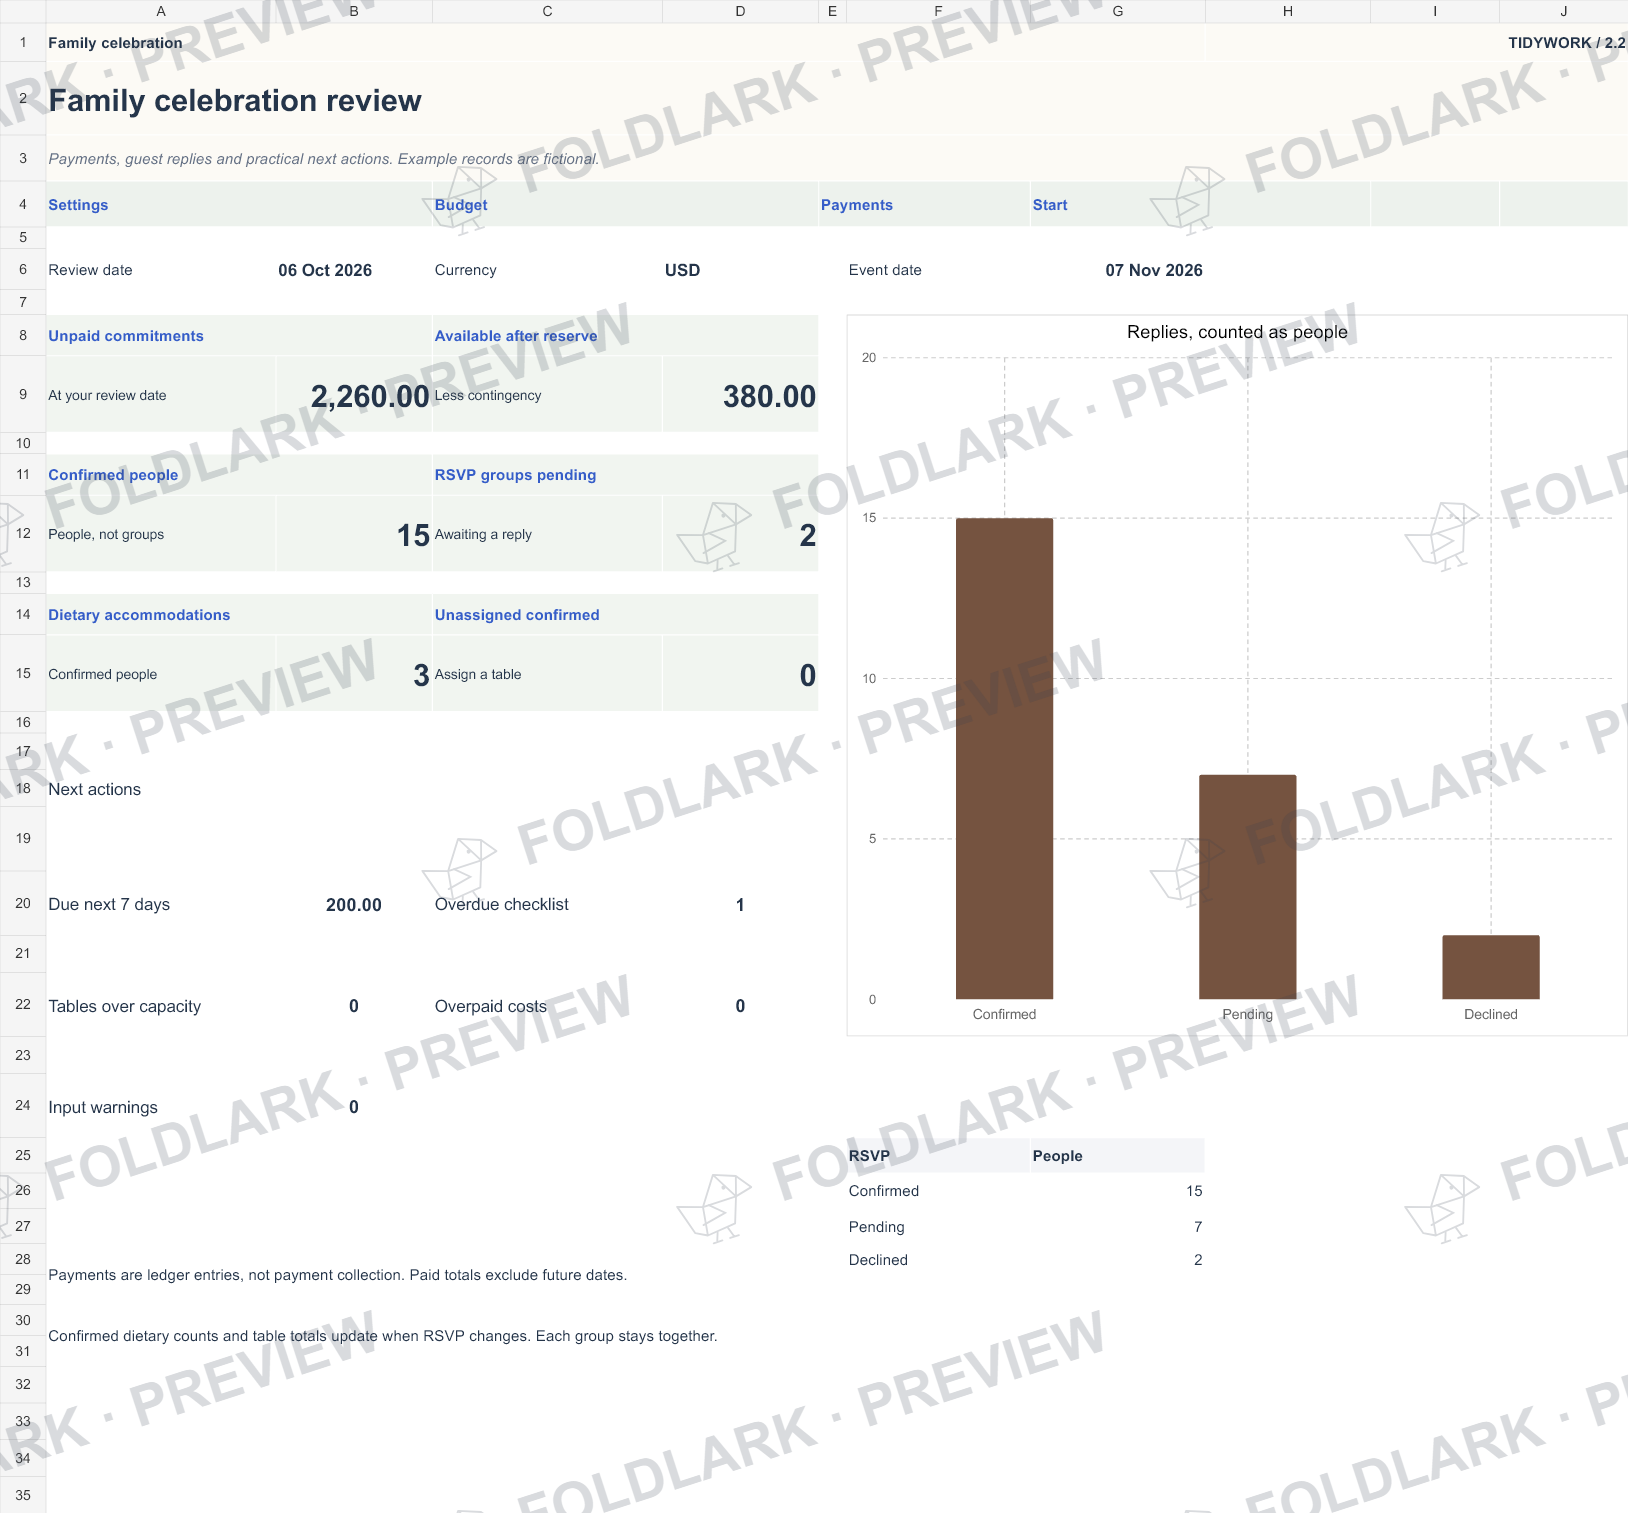This screenshot has width=1628, height=1513.
Task: Select the Pending row value 7
Action: pos(1198,1227)
